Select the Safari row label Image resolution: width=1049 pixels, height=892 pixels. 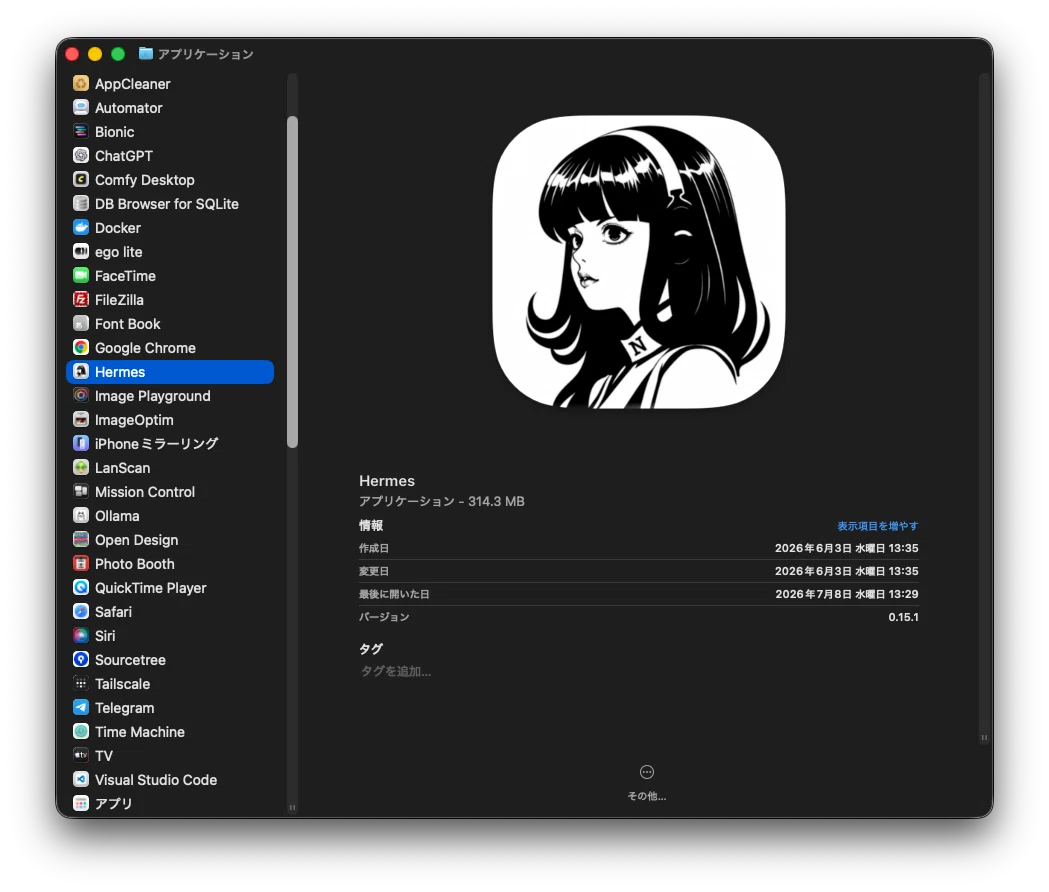click(x=113, y=612)
